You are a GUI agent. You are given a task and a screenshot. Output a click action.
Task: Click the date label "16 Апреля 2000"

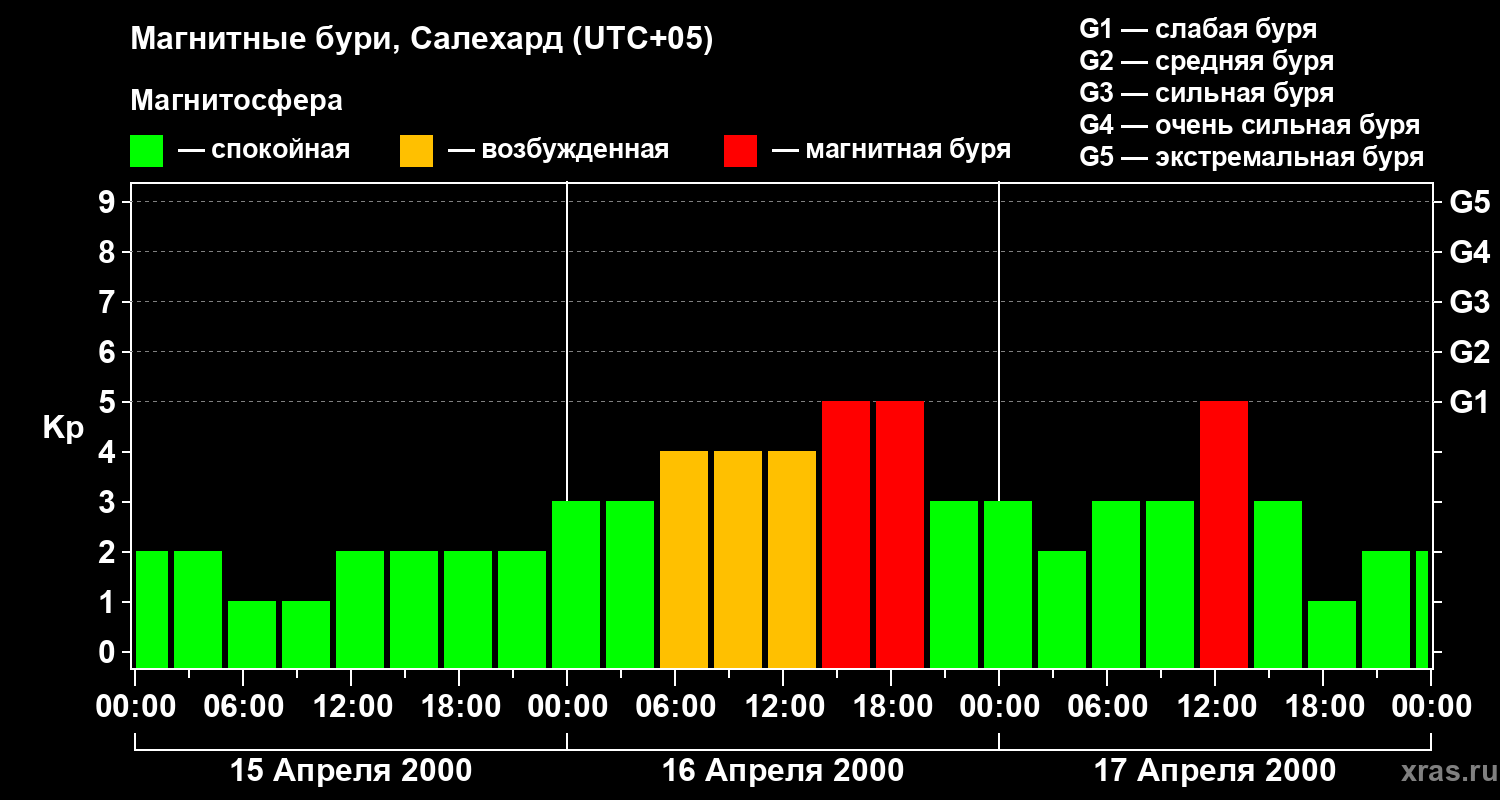click(x=783, y=771)
